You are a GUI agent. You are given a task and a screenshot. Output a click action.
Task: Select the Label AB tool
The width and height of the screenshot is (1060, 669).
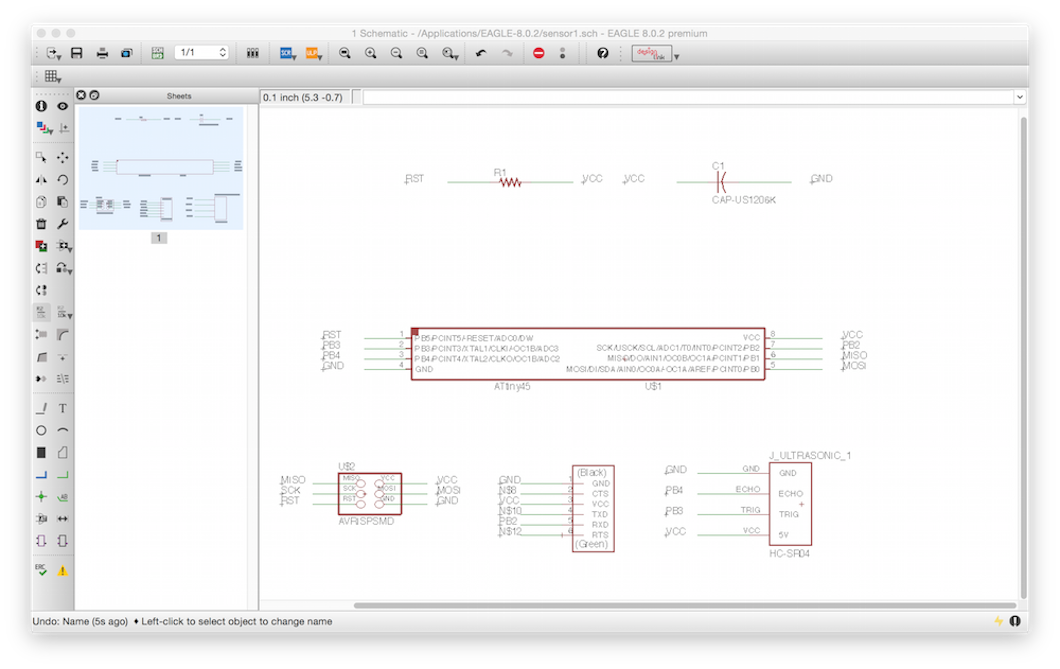[x=62, y=497]
